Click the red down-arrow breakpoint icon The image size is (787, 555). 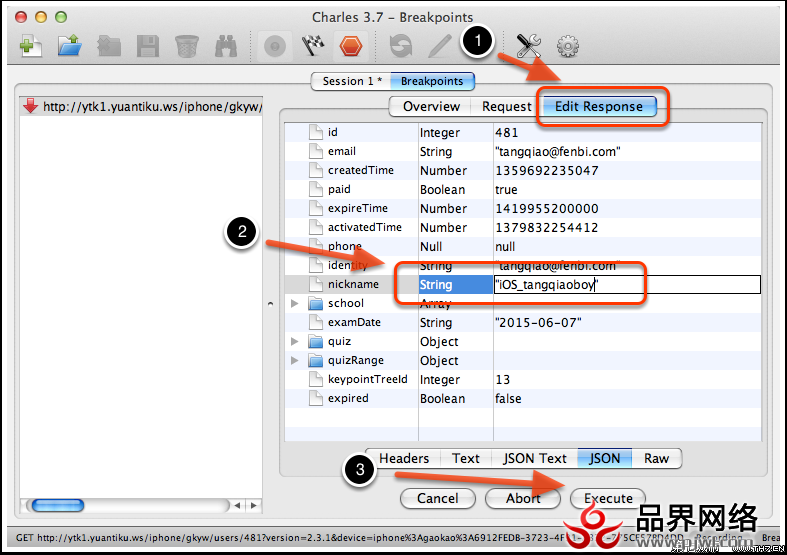(31, 106)
